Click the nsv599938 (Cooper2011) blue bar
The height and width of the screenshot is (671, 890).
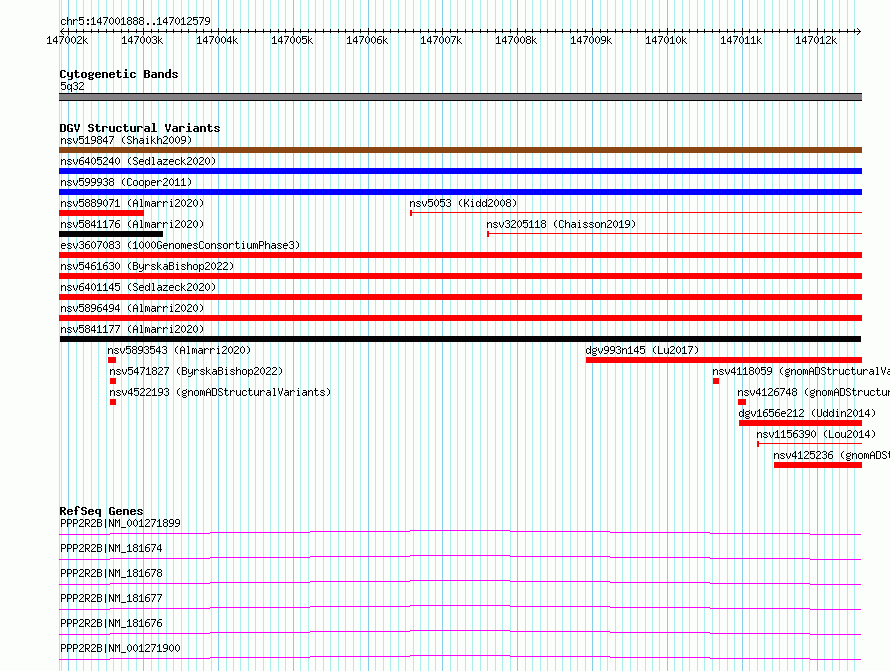[x=460, y=192]
